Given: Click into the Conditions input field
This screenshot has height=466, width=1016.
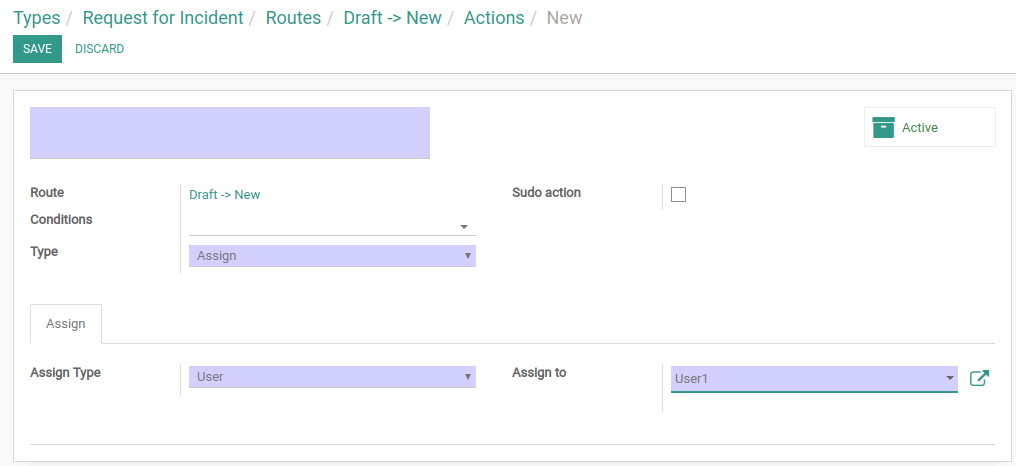Looking at the screenshot, I should click(323, 226).
